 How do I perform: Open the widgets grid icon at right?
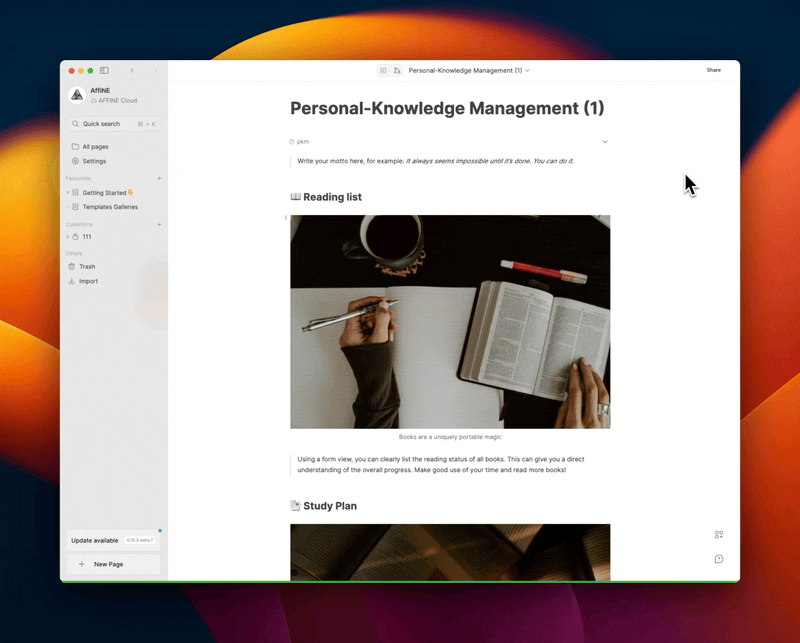point(719,534)
